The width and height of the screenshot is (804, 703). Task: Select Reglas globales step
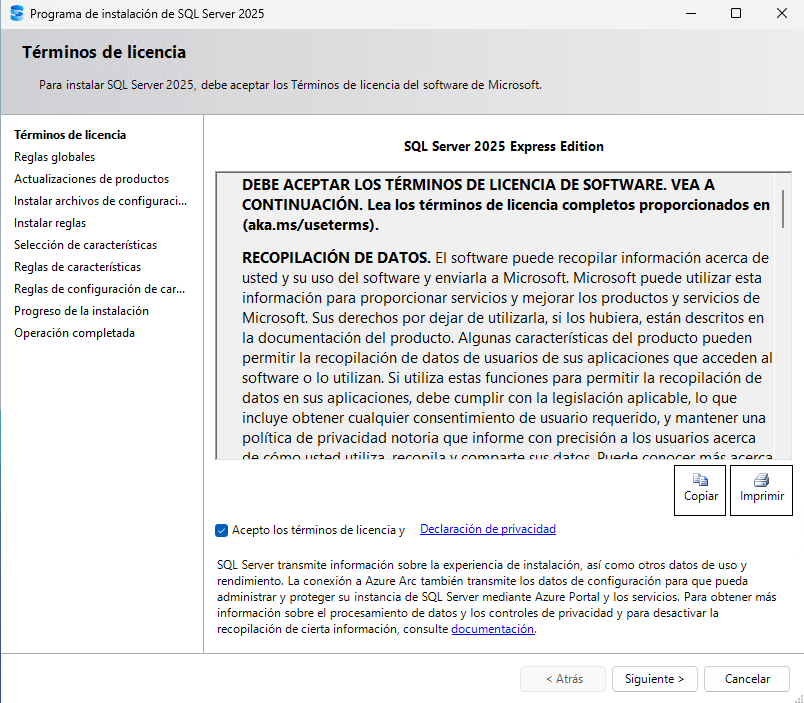tap(54, 157)
